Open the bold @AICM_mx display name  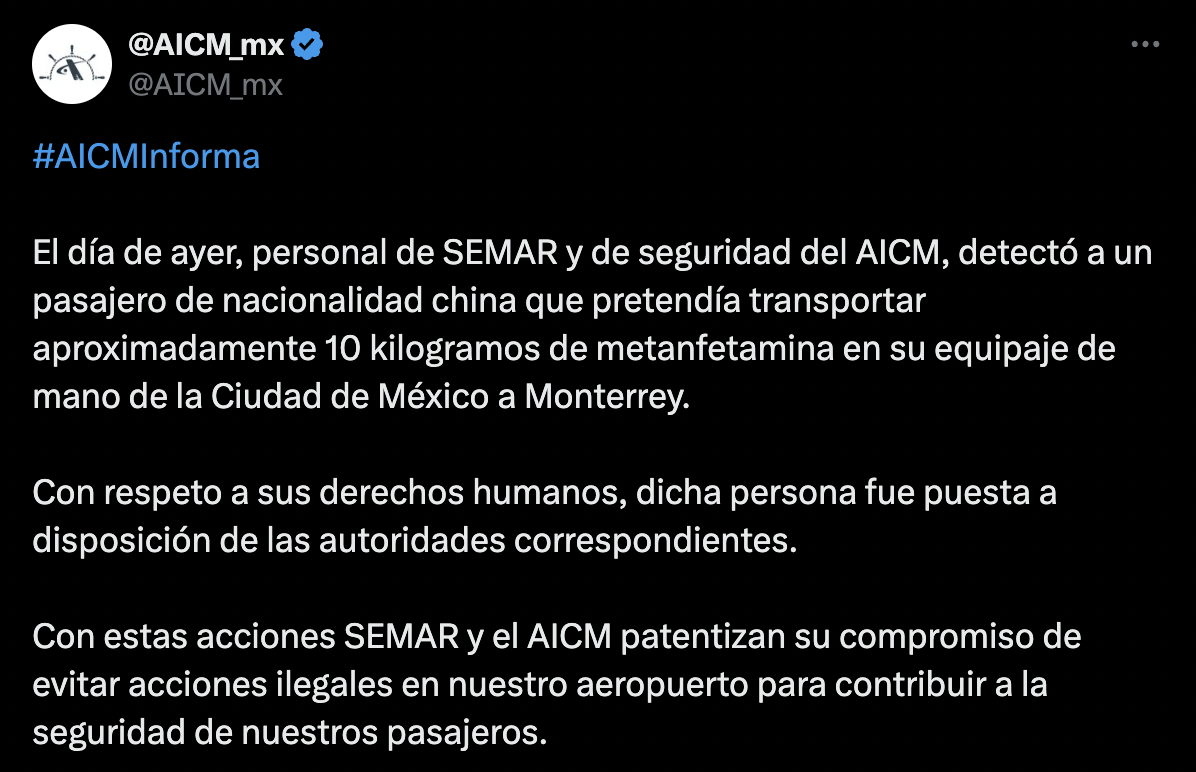click(206, 45)
